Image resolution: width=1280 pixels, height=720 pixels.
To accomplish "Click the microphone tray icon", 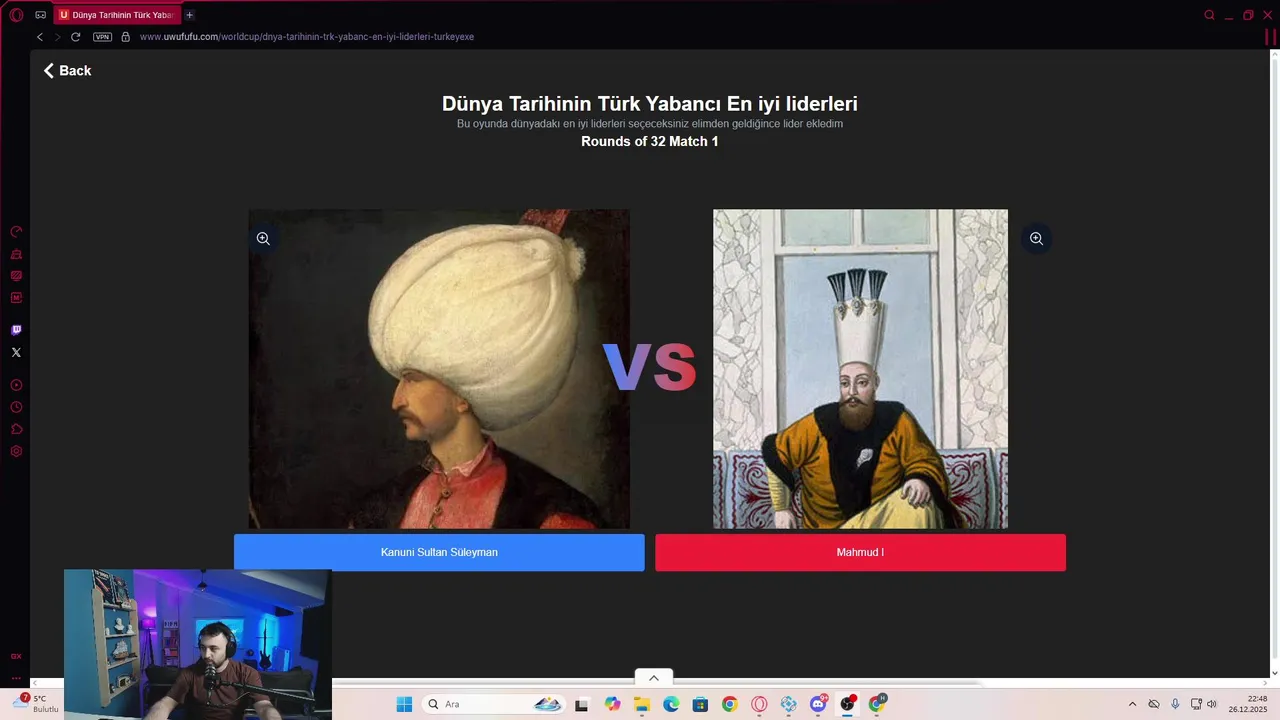I will 1175,704.
